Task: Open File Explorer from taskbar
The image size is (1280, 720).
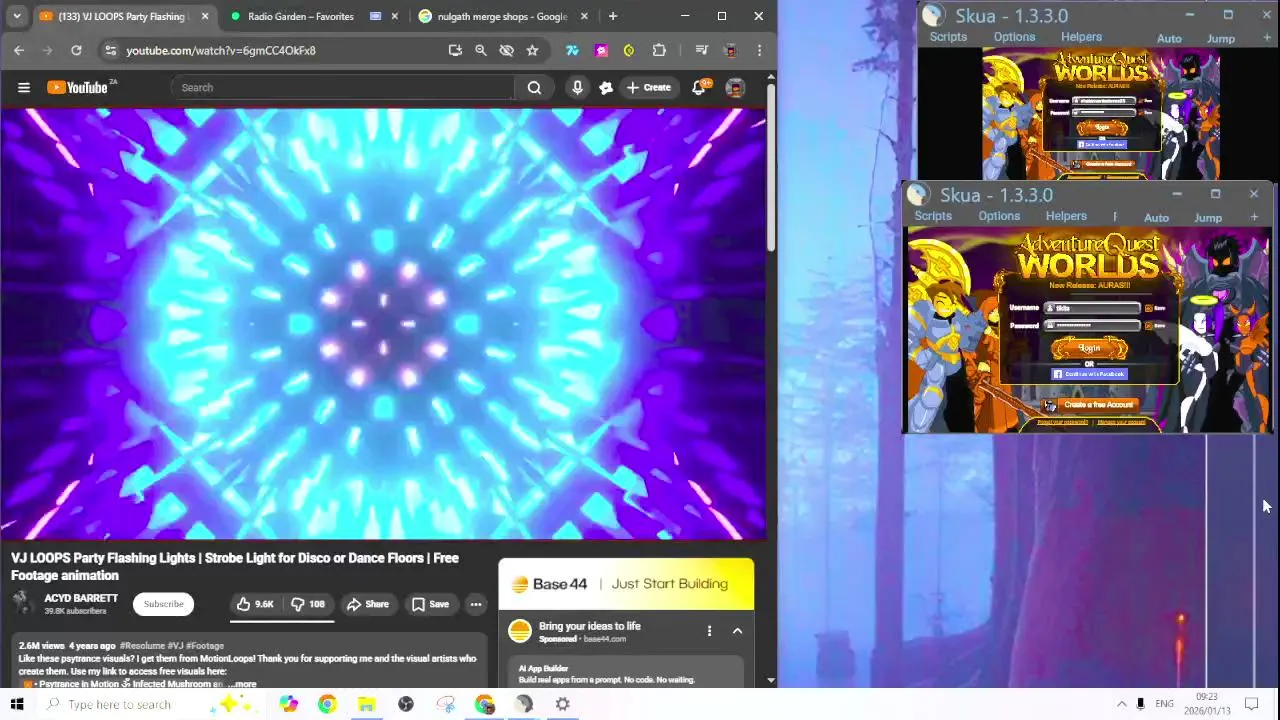Action: pyautogui.click(x=366, y=704)
